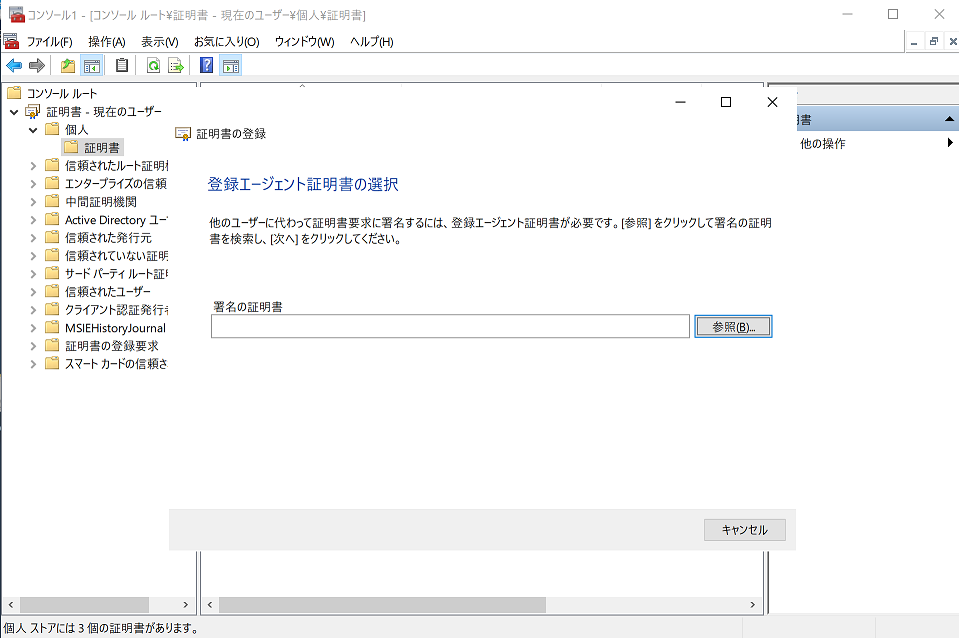The image size is (959, 638).
Task: Click the clipboard icon in the toolbar
Action: click(x=122, y=66)
